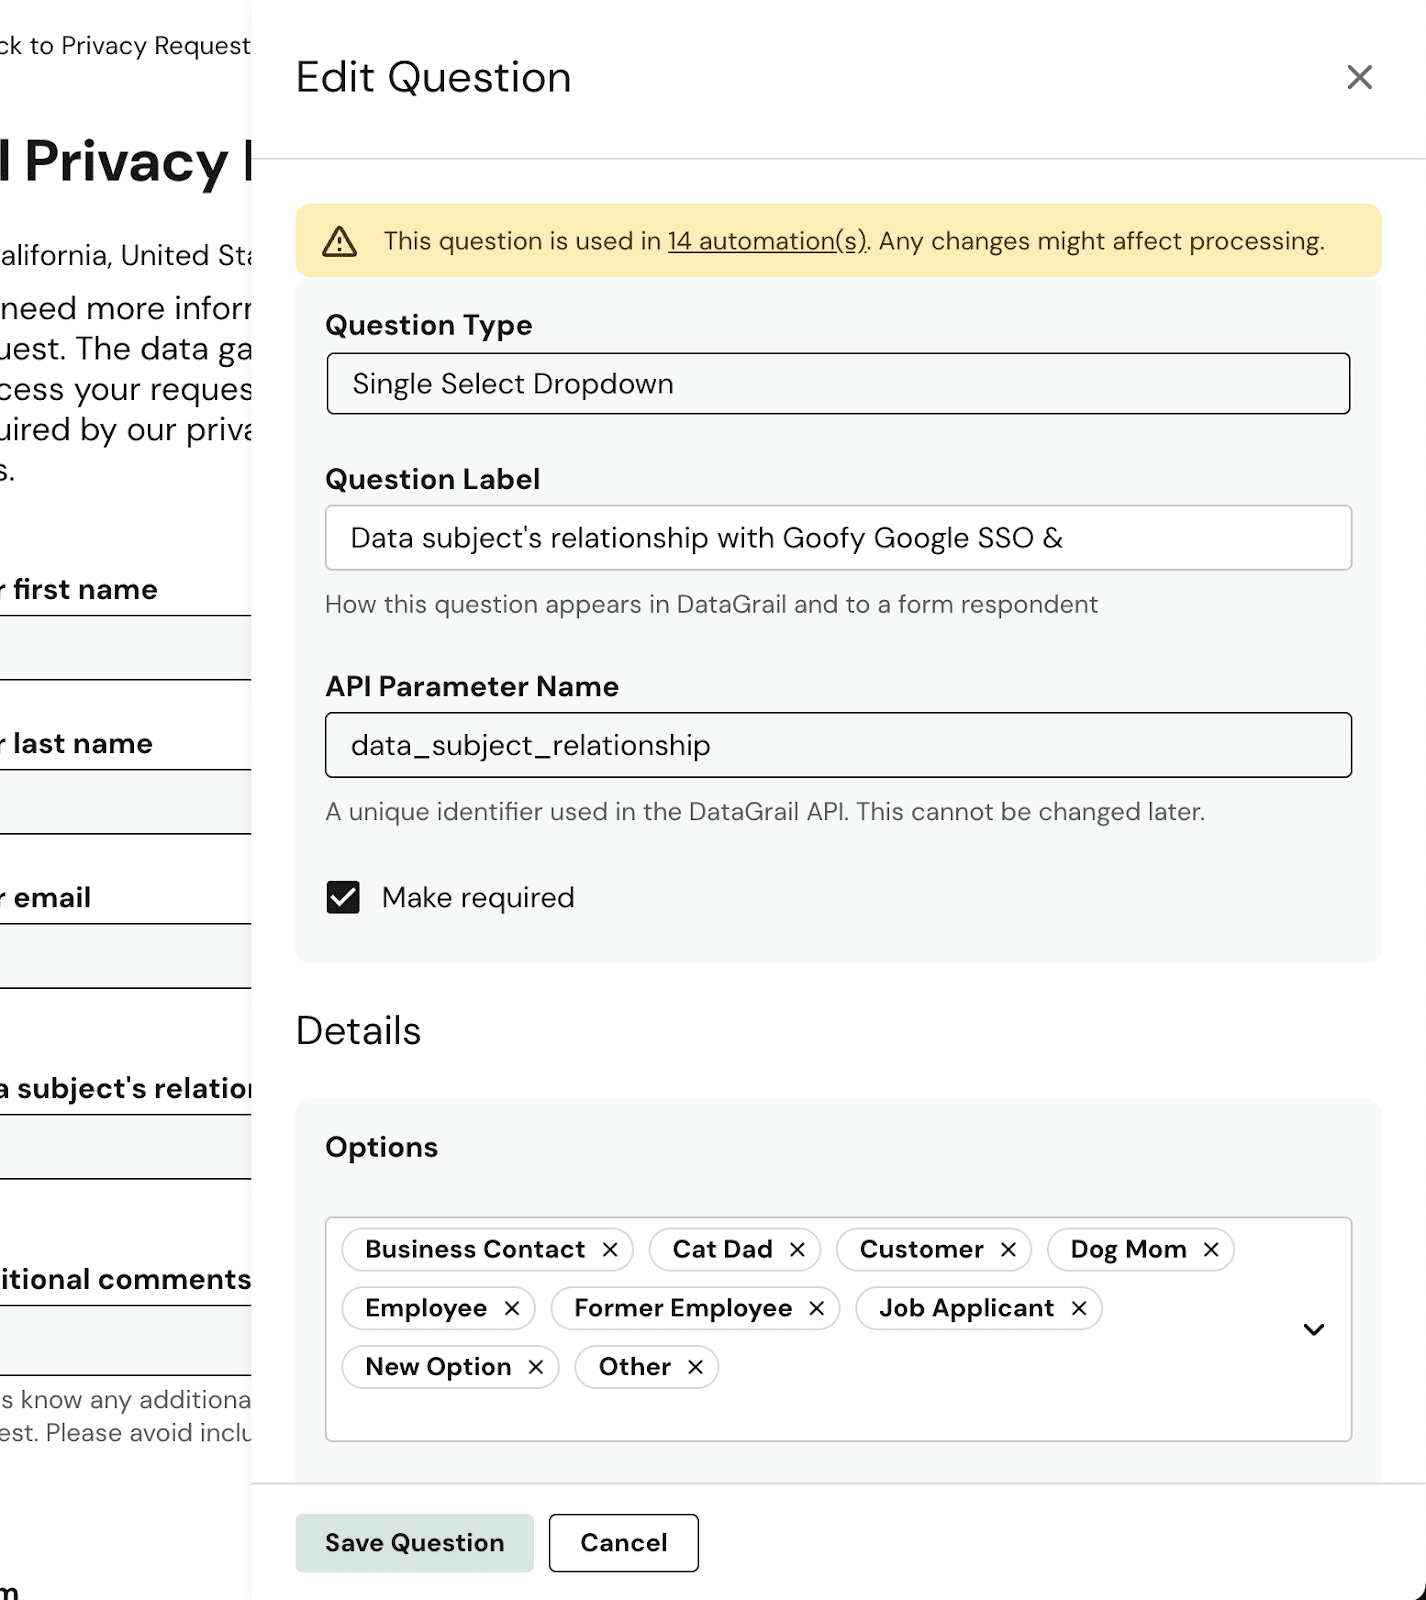Go back to Privacy Requests
Viewport: 1426px width, 1600px height.
tap(125, 46)
